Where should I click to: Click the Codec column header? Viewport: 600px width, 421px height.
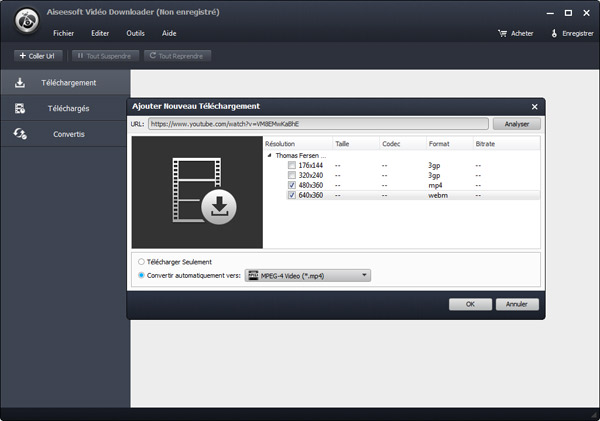click(403, 144)
